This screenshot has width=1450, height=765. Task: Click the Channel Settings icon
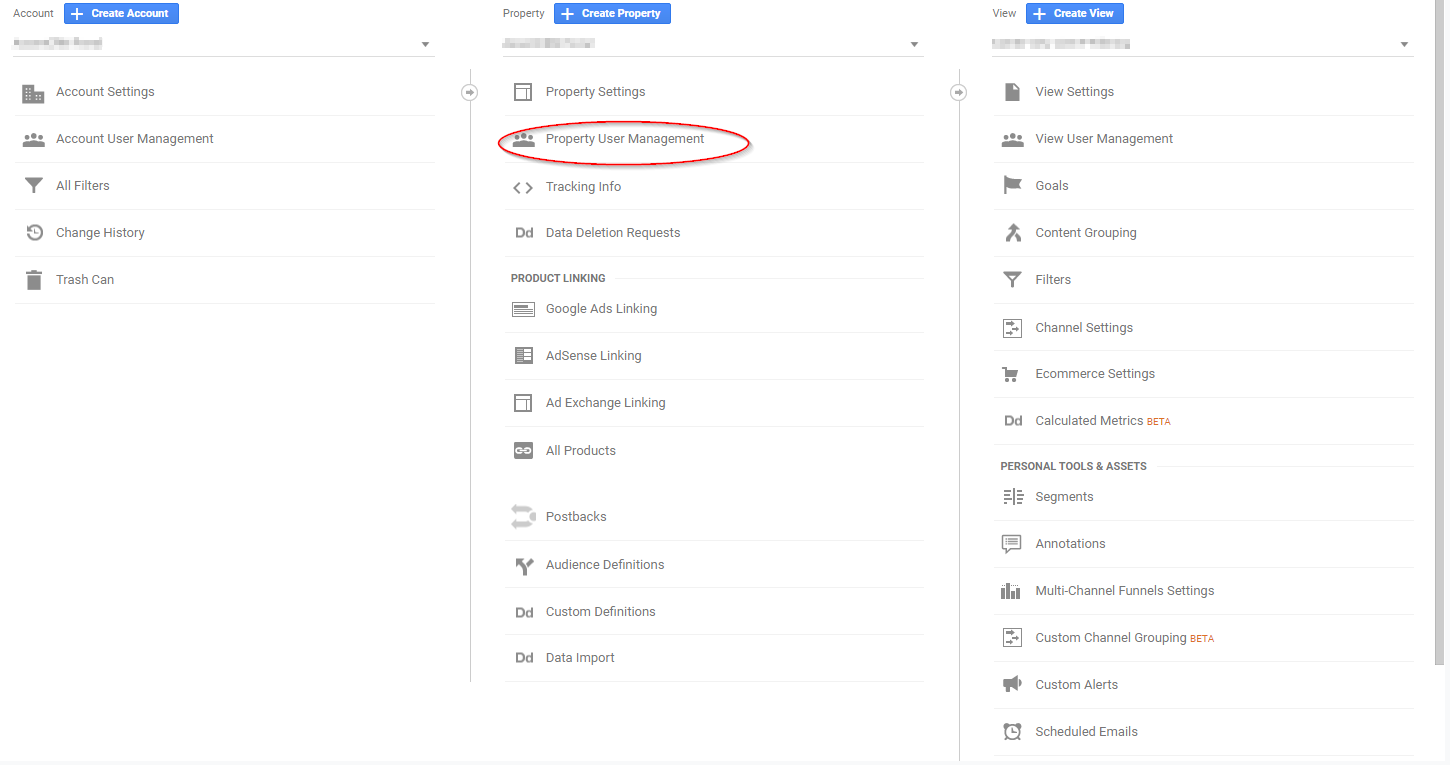pos(1013,328)
